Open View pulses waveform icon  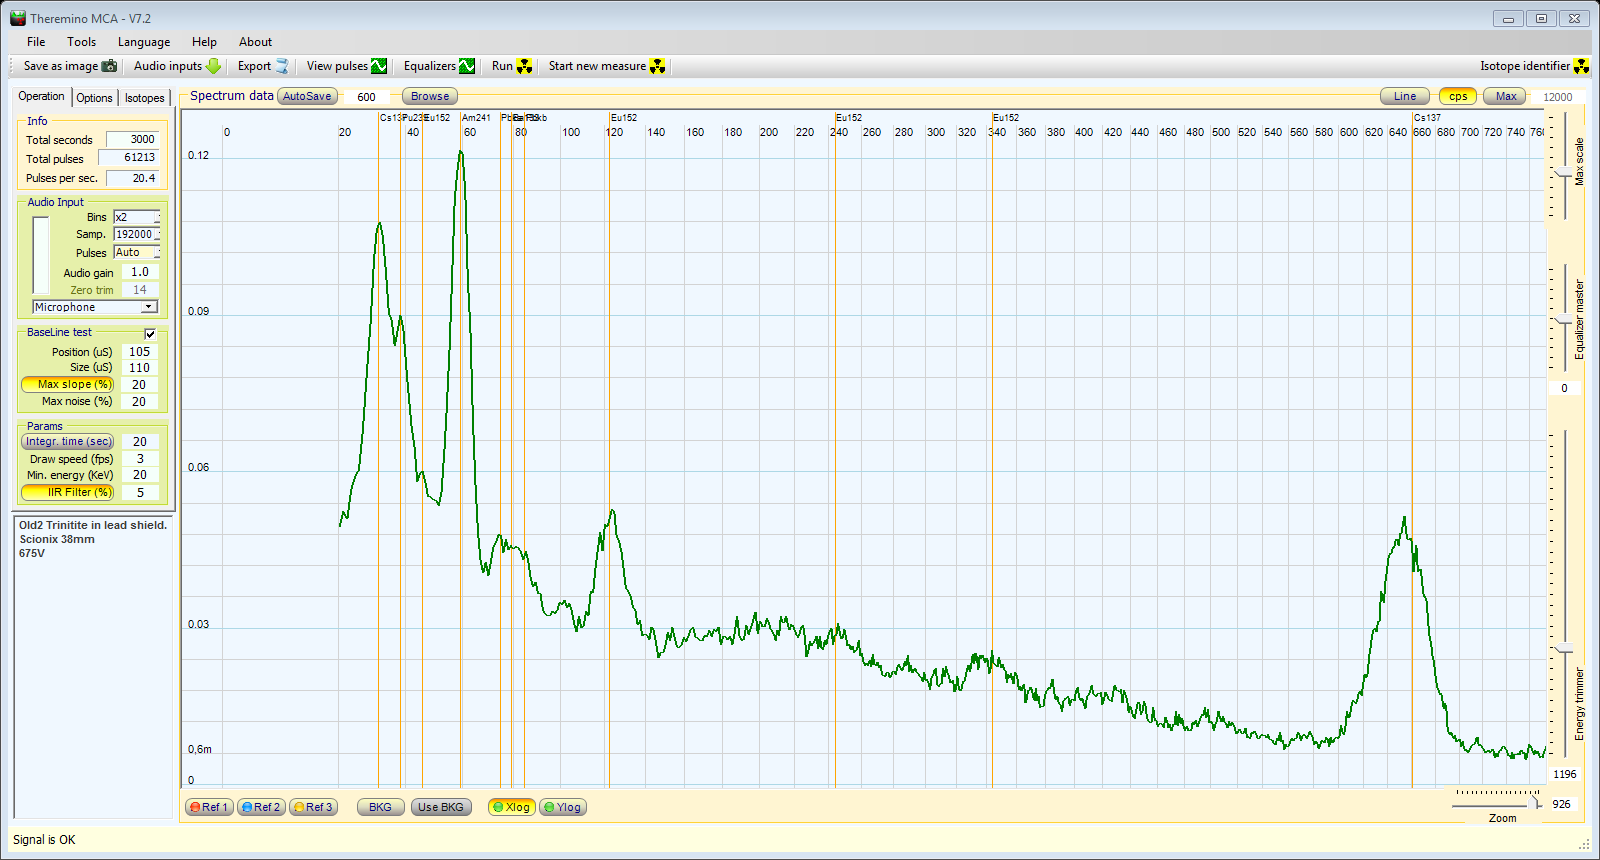pos(379,66)
